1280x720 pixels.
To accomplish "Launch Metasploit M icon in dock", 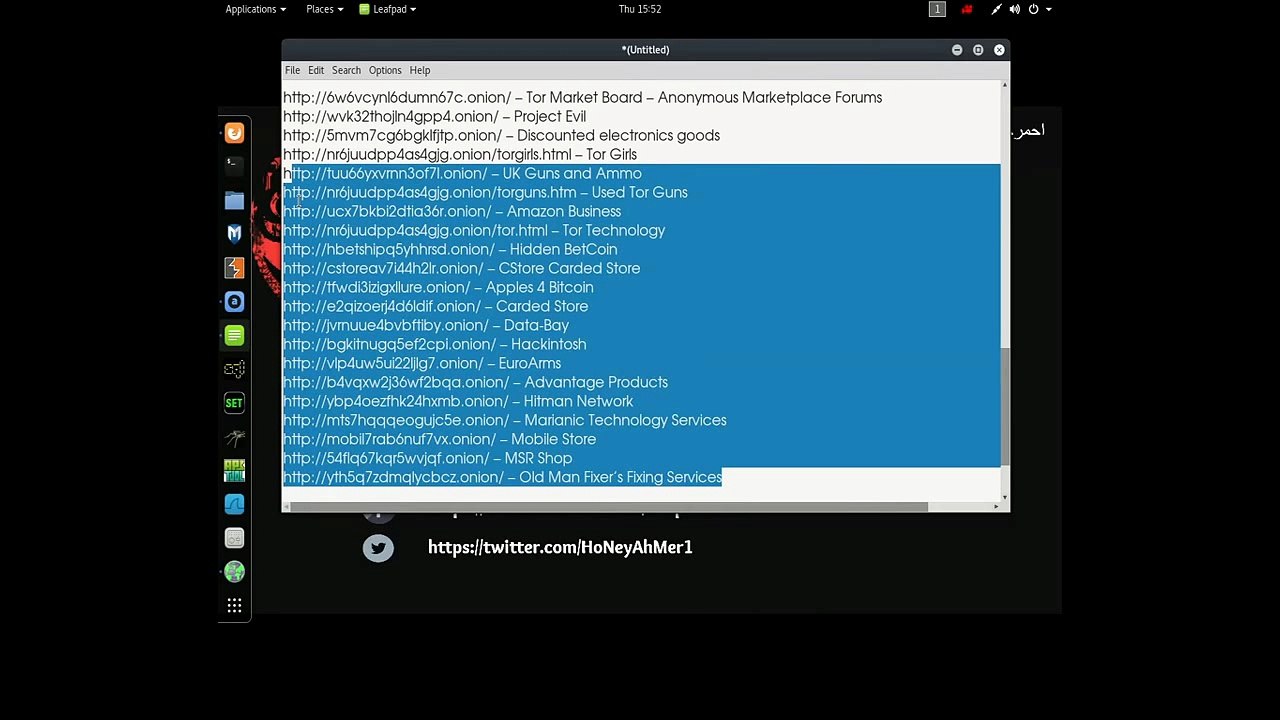I will point(234,233).
